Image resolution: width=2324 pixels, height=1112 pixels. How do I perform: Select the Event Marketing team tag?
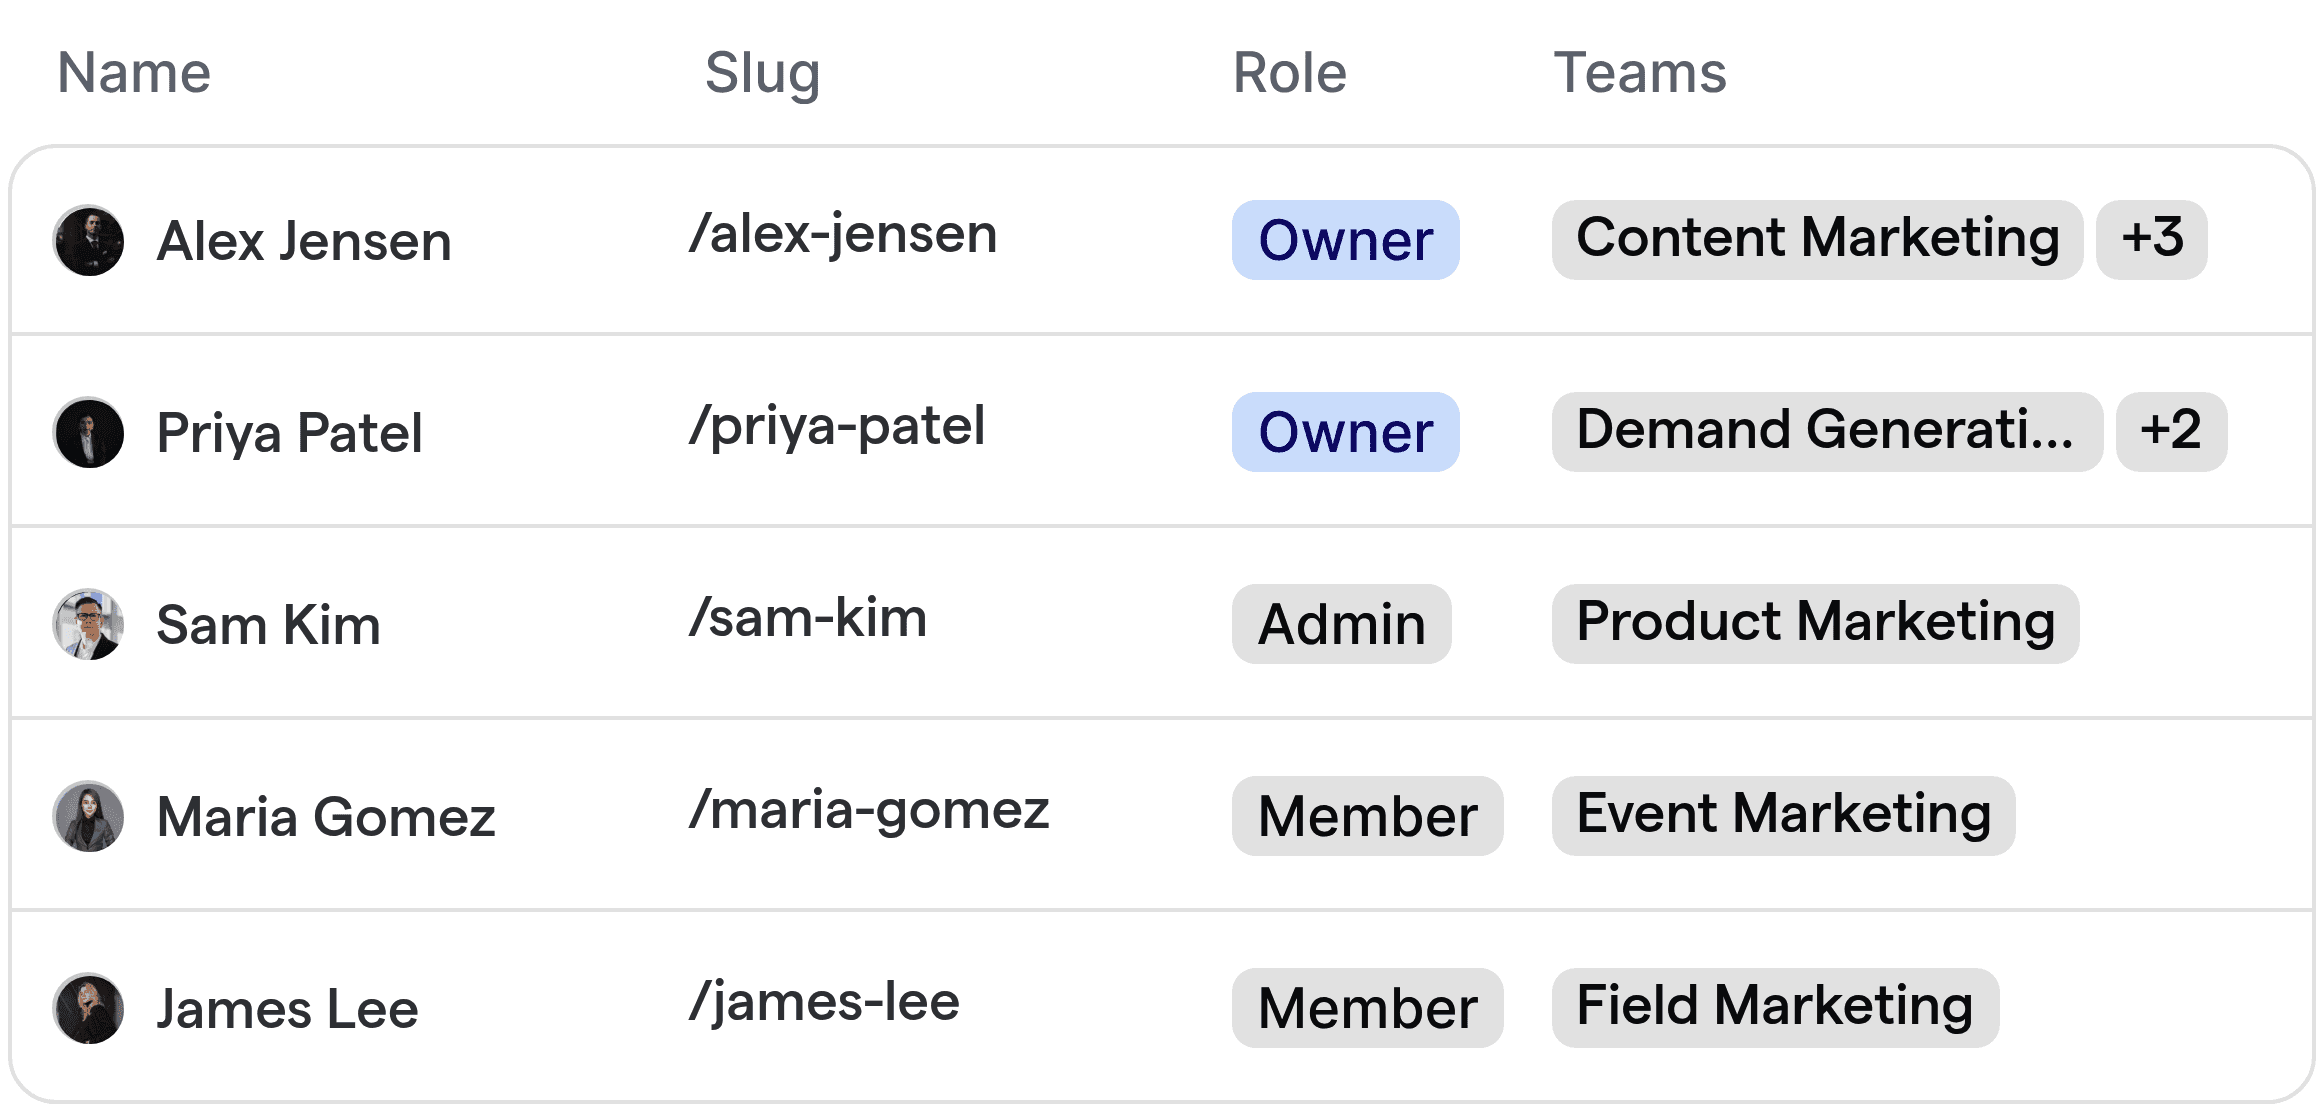coord(1783,814)
